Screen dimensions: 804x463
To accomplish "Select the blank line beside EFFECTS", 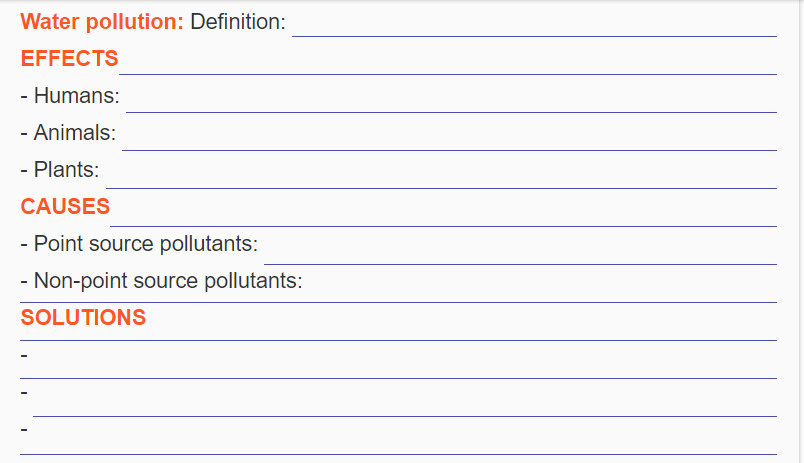I will click(448, 62).
